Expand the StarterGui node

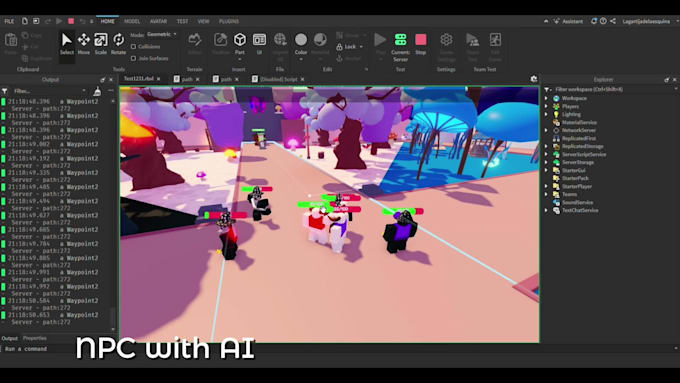click(546, 170)
